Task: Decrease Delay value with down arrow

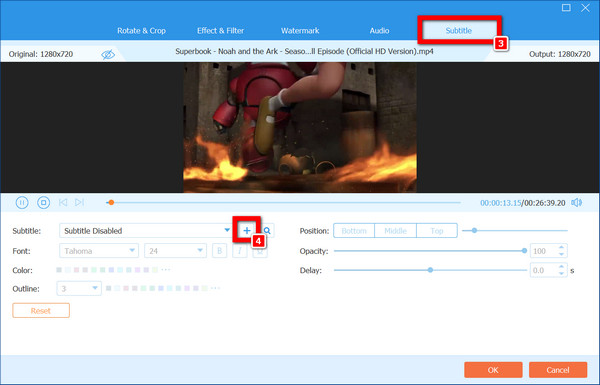Action: coord(561,273)
